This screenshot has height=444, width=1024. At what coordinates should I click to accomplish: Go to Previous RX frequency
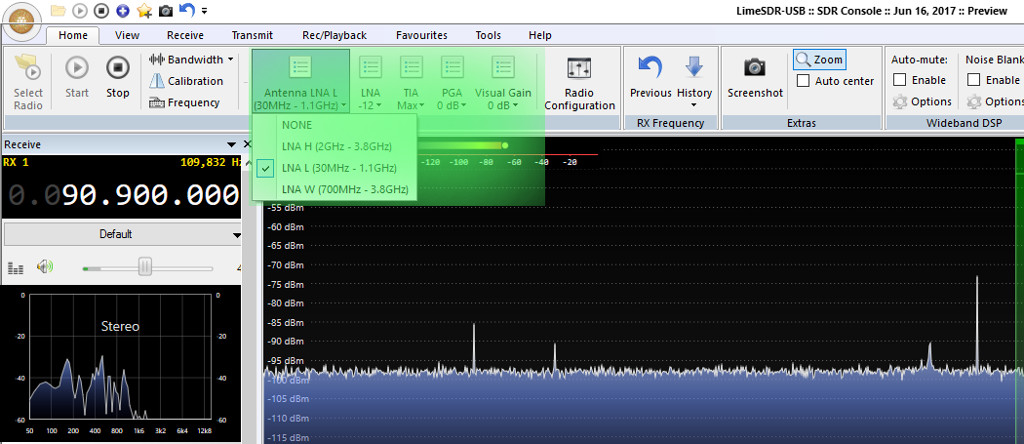[650, 77]
